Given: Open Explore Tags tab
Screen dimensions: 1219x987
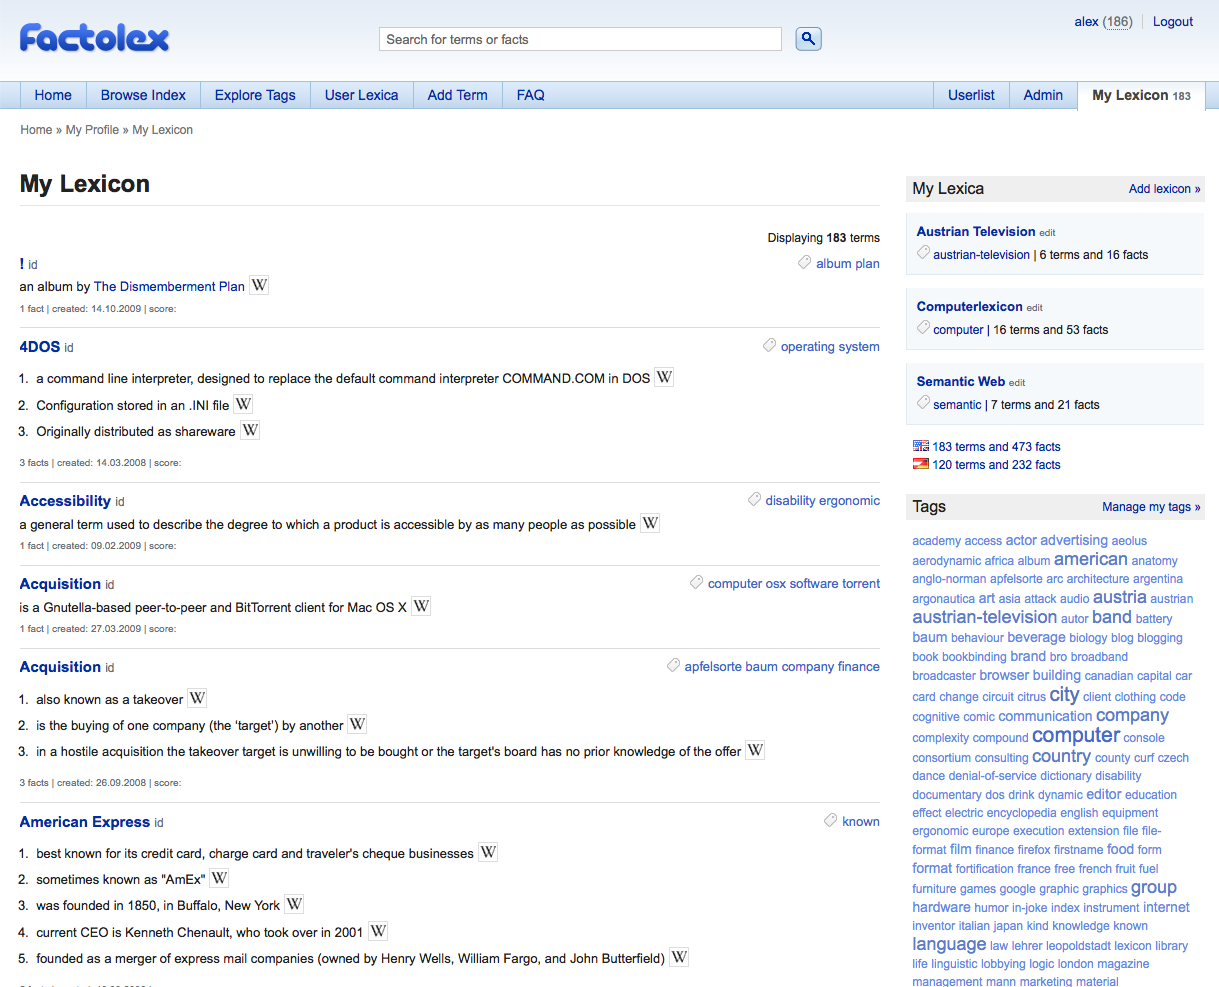Looking at the screenshot, I should pyautogui.click(x=255, y=95).
